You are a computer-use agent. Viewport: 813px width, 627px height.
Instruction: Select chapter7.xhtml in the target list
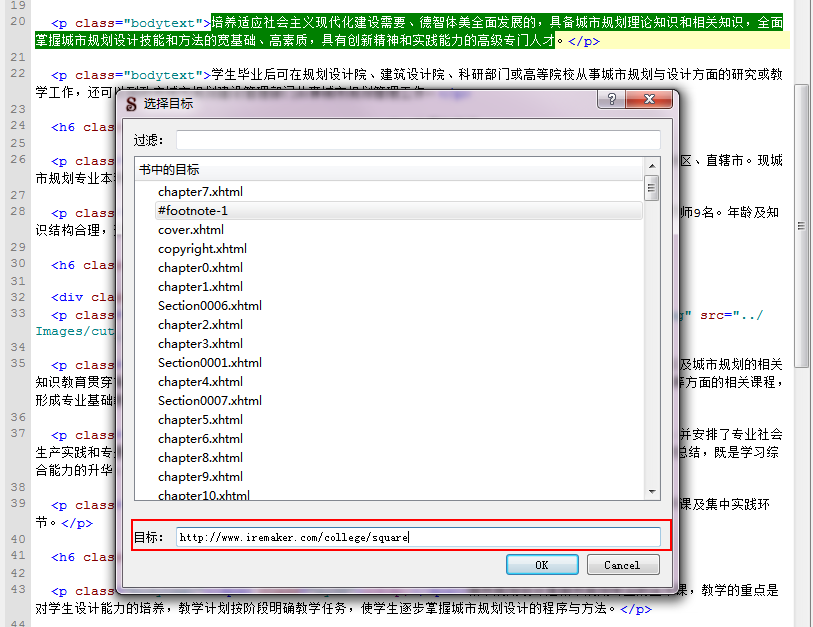coord(200,191)
